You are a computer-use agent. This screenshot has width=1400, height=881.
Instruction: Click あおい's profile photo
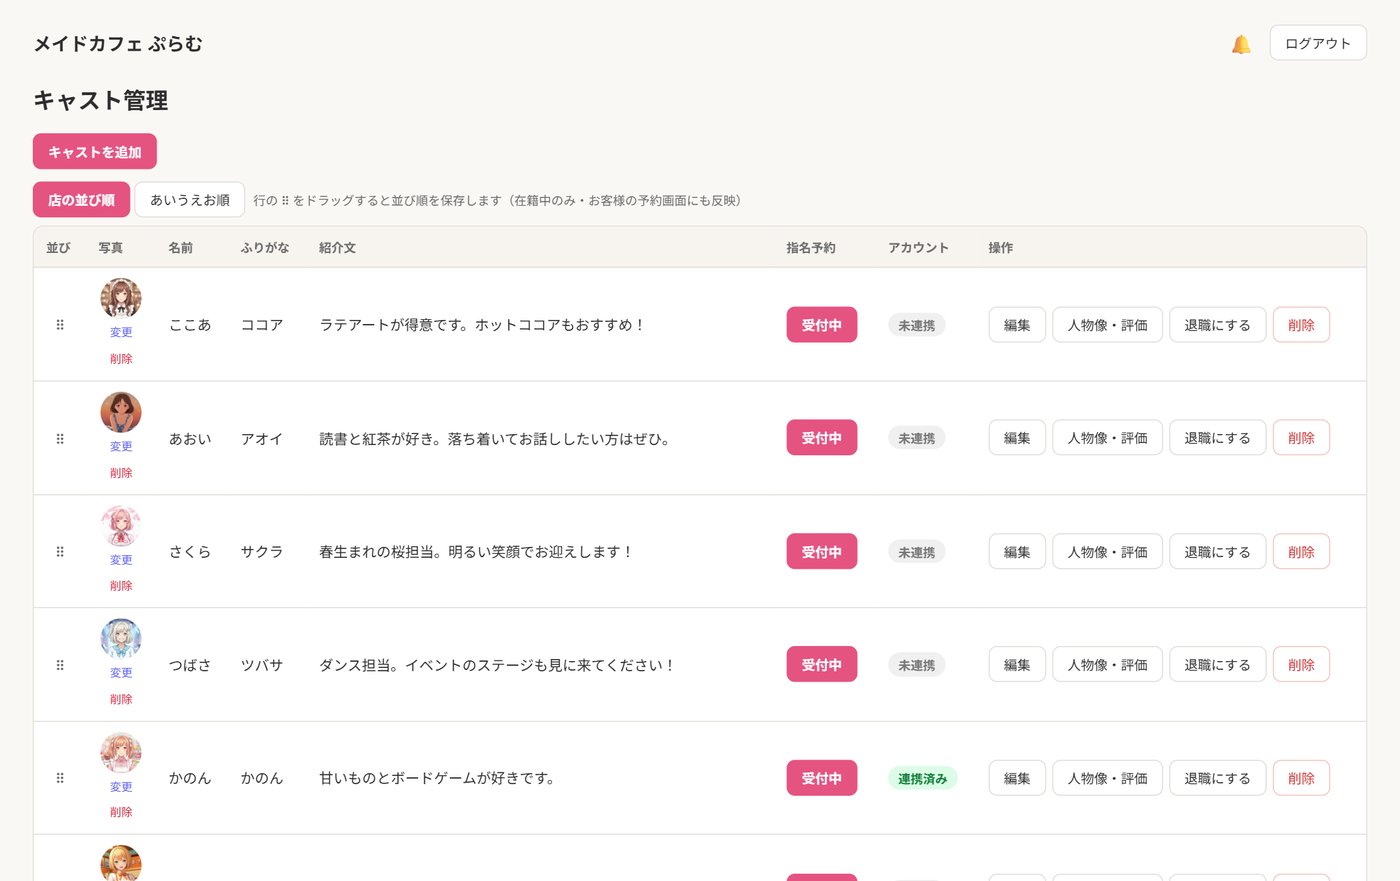click(121, 412)
